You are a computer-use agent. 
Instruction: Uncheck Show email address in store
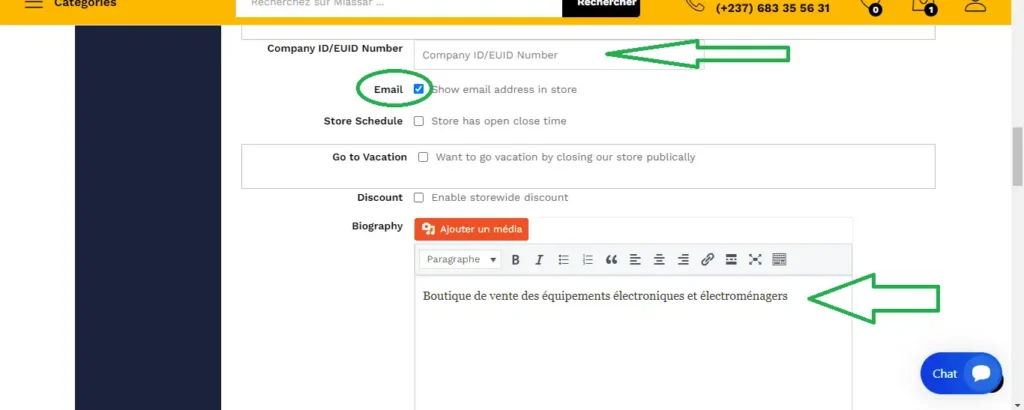419,89
